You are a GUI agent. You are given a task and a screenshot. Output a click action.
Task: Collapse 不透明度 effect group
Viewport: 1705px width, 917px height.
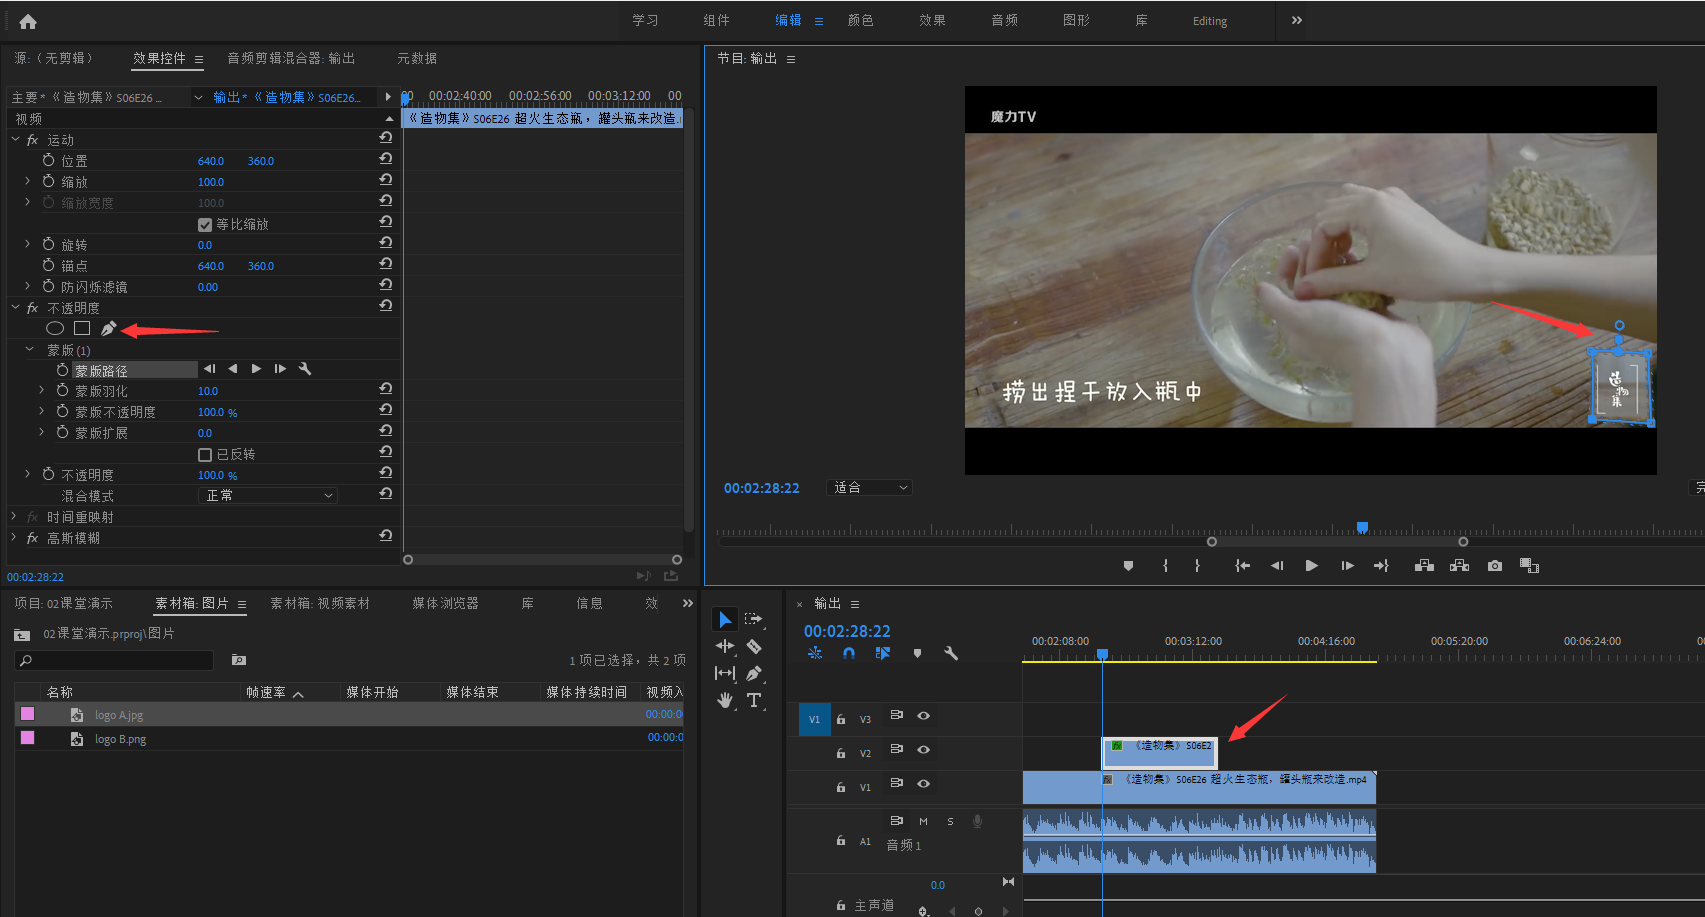click(15, 308)
